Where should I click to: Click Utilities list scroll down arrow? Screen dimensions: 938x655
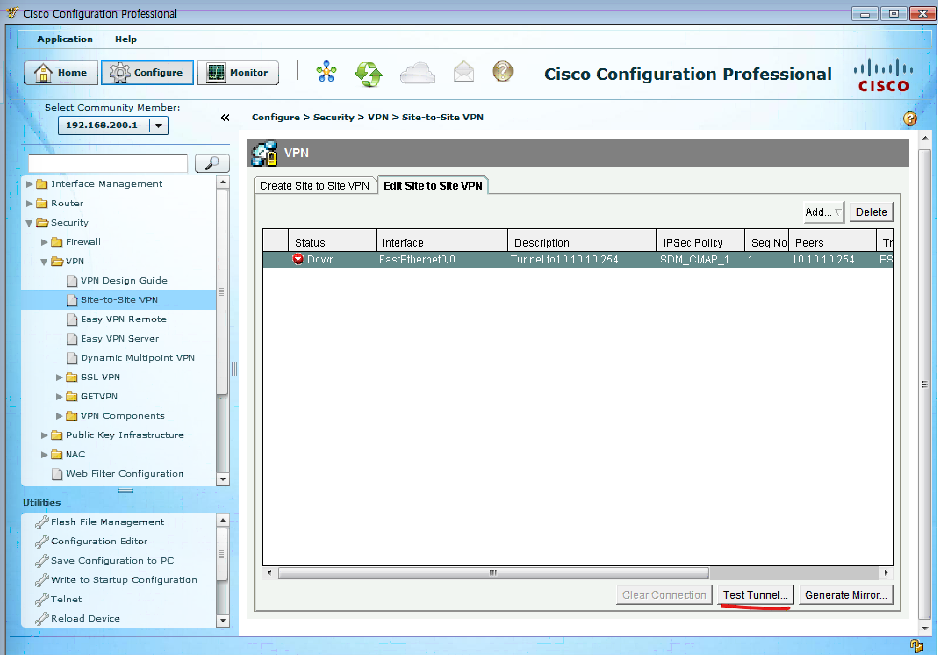[x=223, y=621]
